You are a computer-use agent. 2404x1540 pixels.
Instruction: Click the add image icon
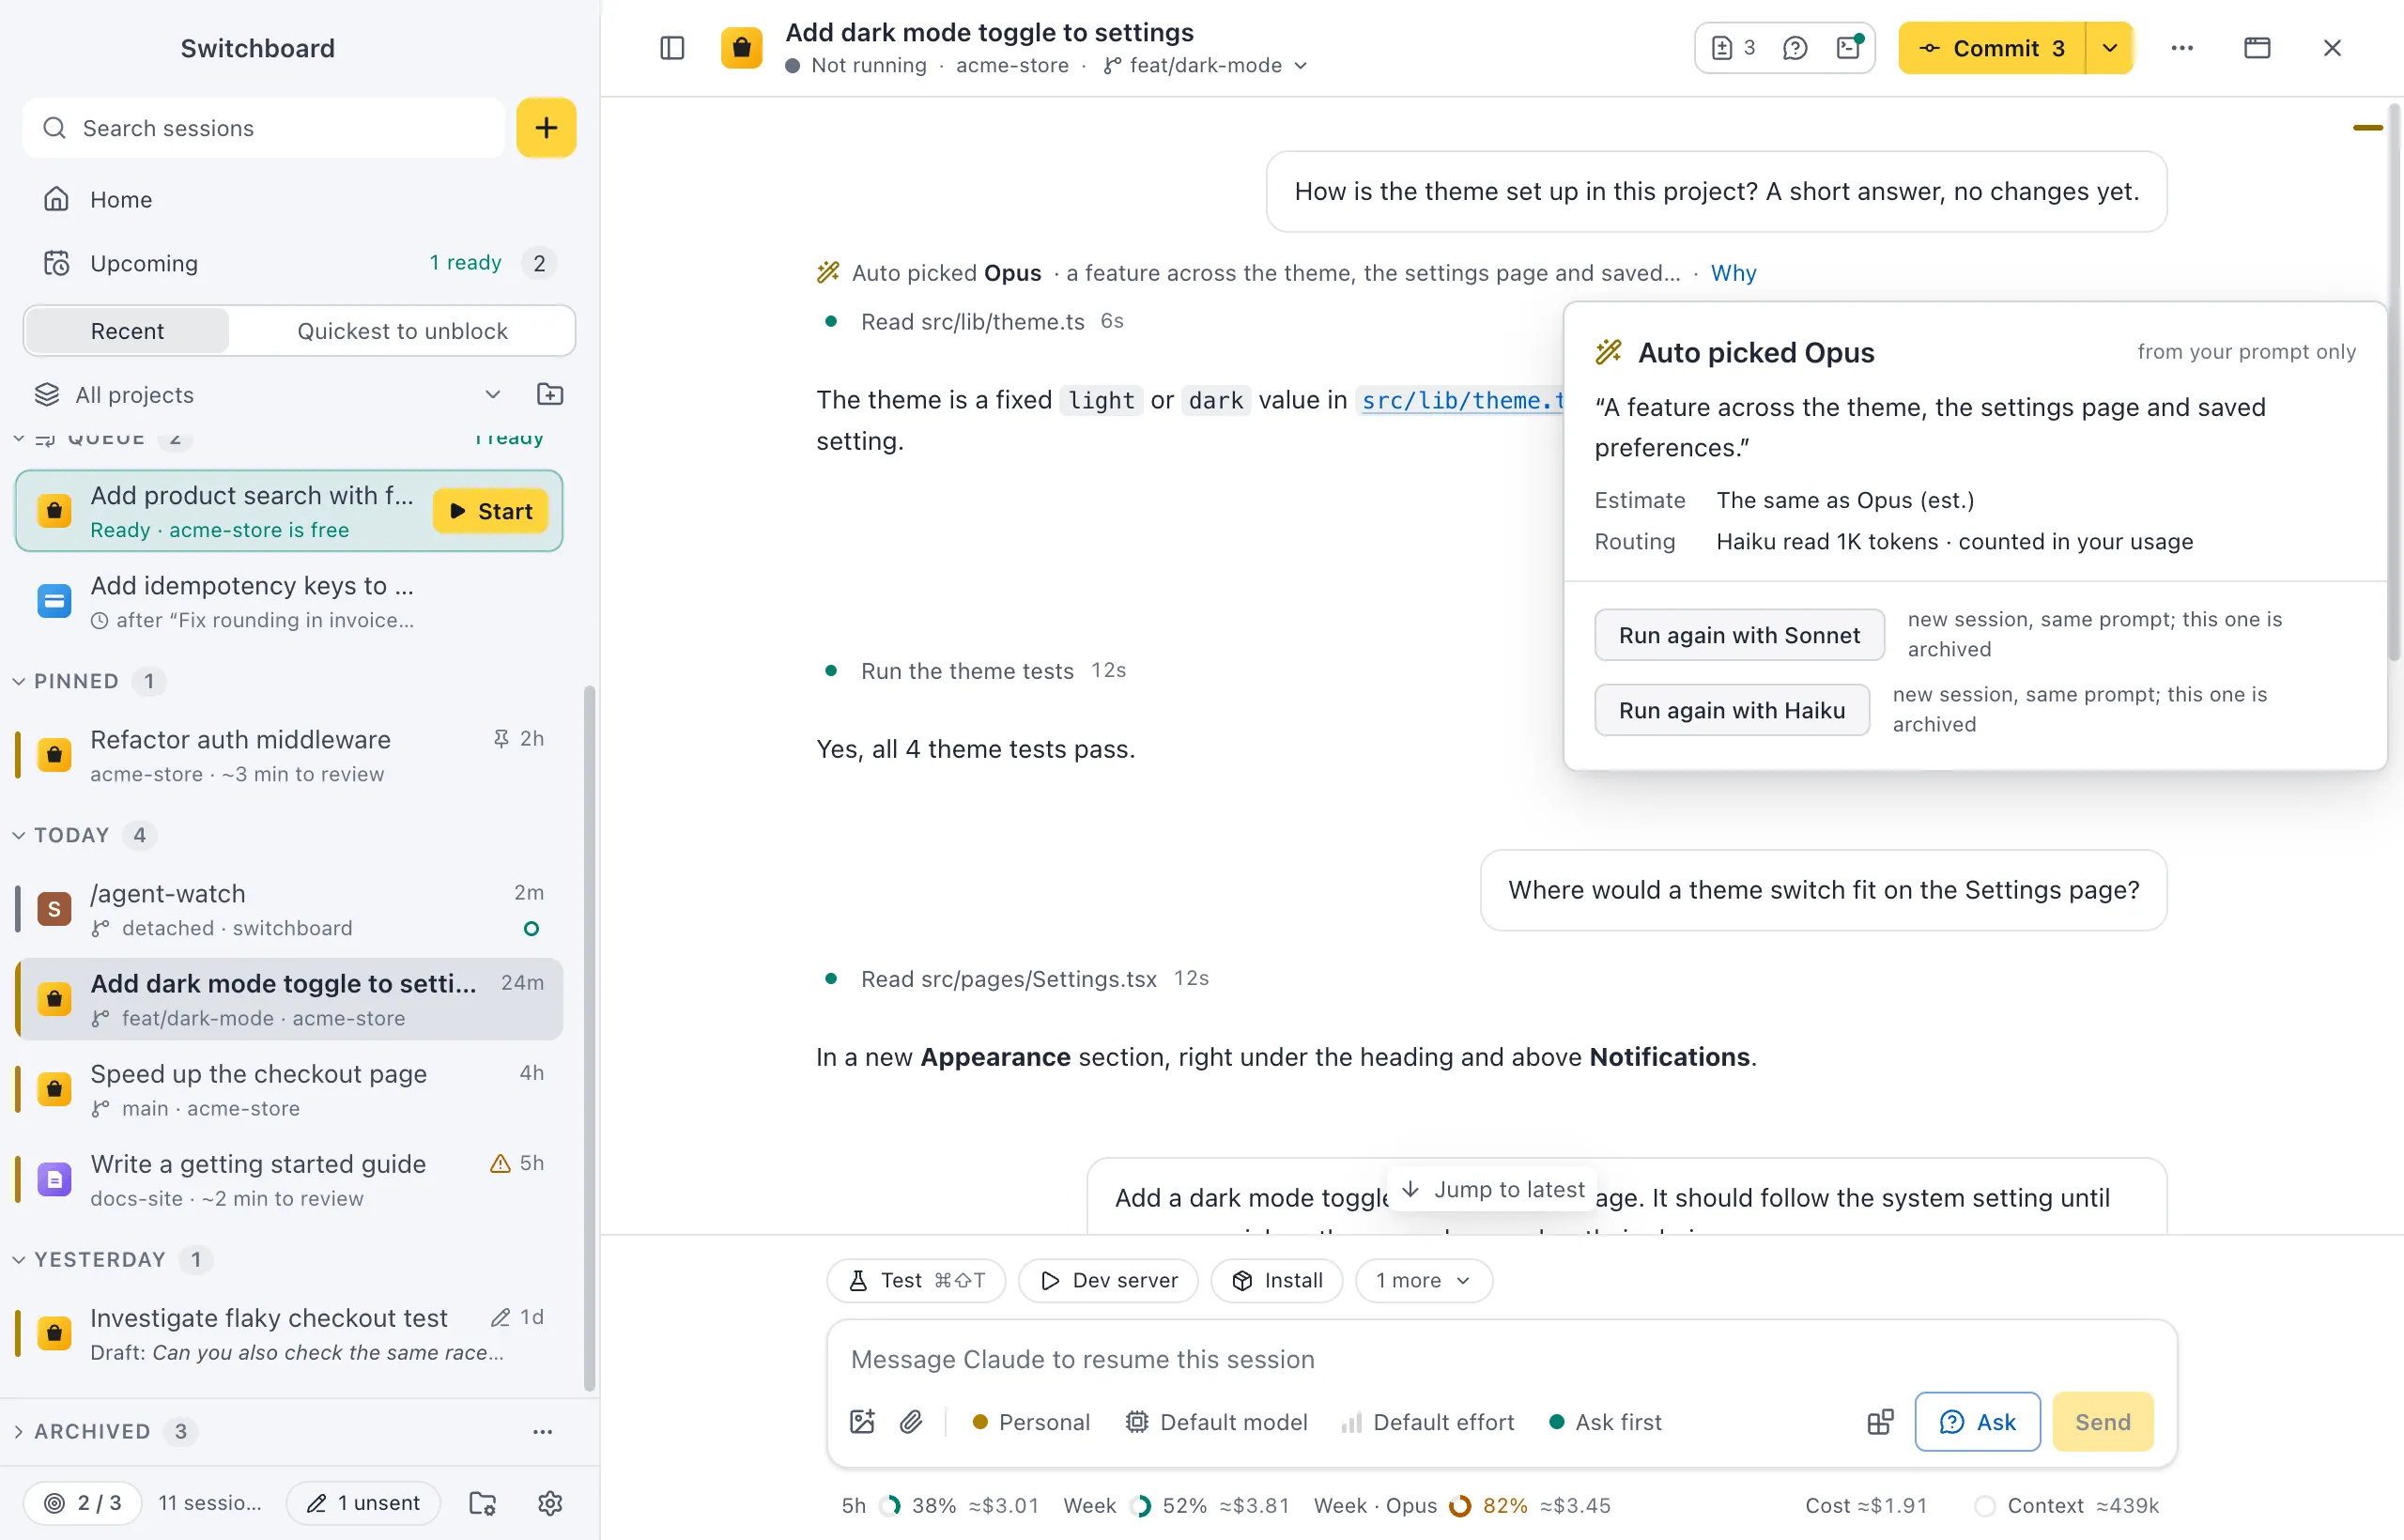[x=862, y=1422]
